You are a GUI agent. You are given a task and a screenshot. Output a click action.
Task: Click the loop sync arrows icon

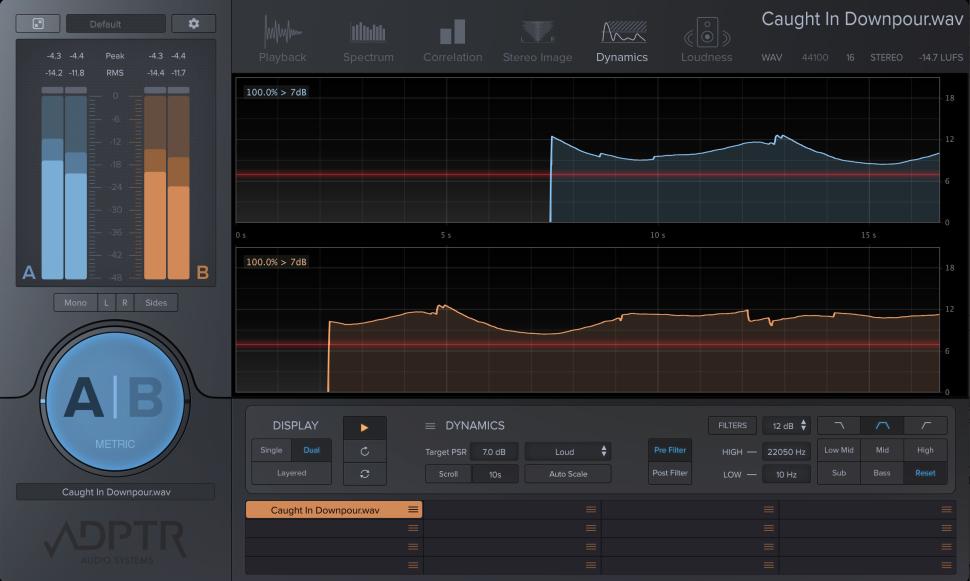pos(364,474)
